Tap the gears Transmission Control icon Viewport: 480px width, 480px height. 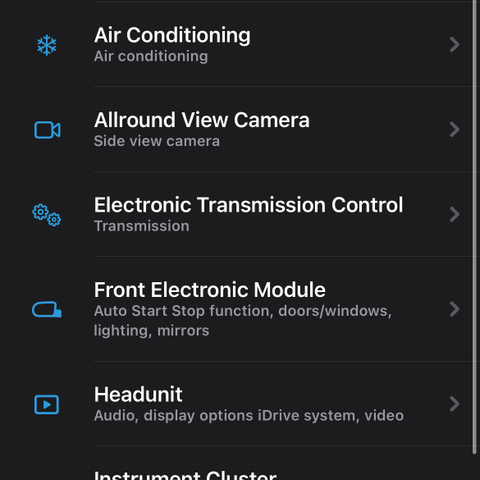coord(47,215)
